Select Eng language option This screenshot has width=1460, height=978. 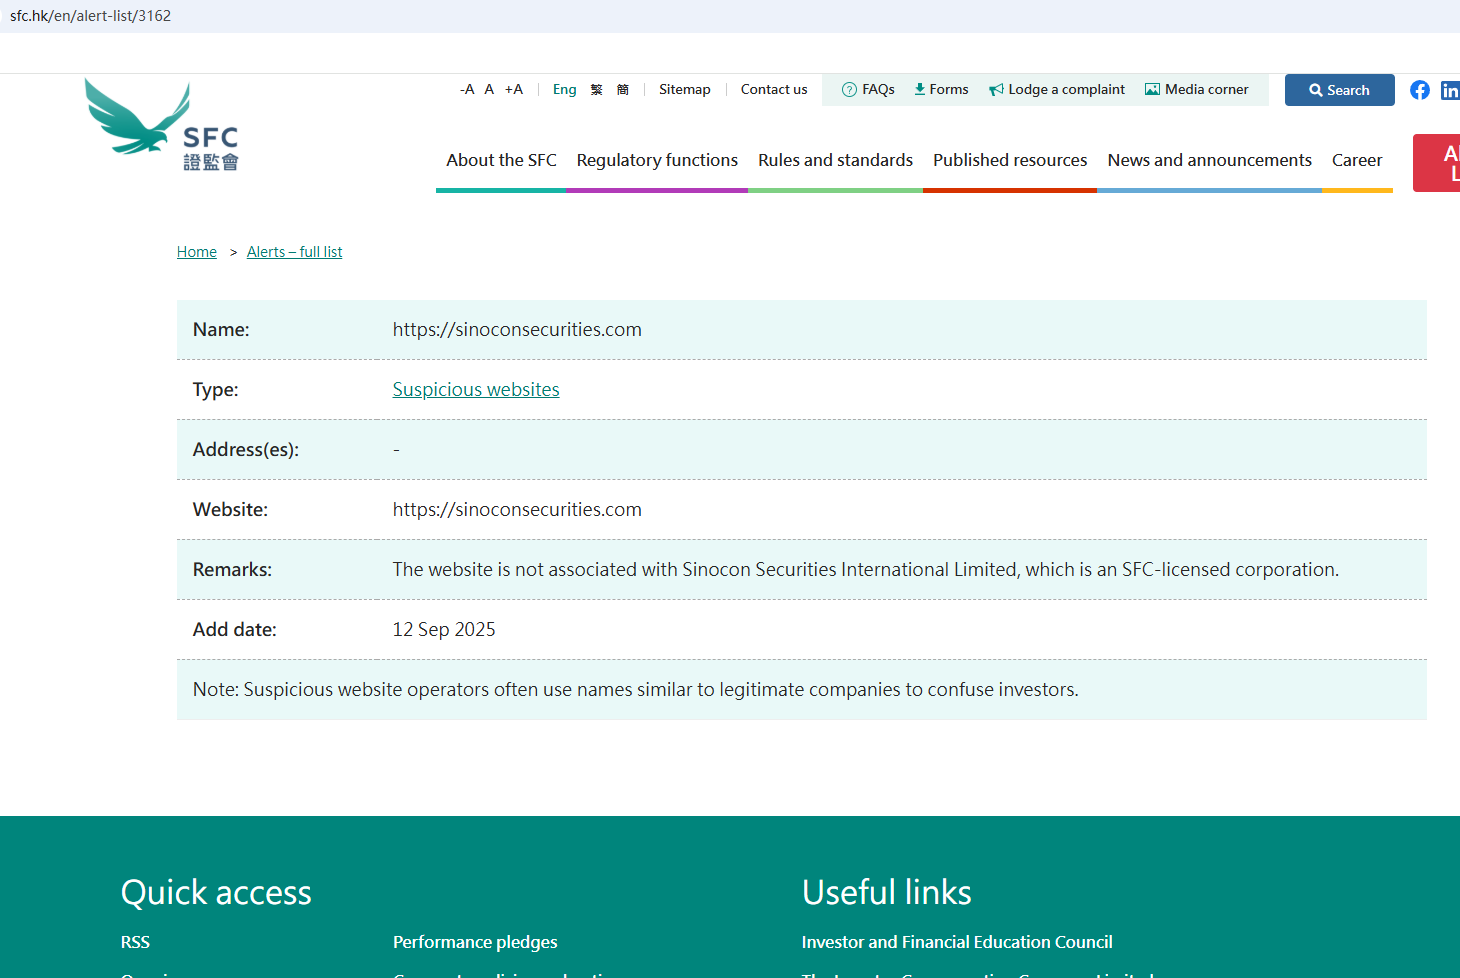click(564, 89)
